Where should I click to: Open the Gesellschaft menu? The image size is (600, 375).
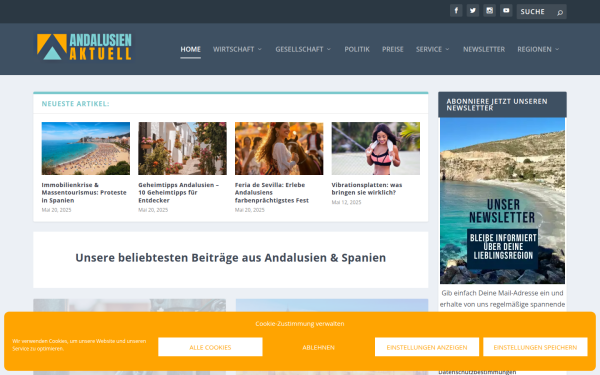coord(299,49)
